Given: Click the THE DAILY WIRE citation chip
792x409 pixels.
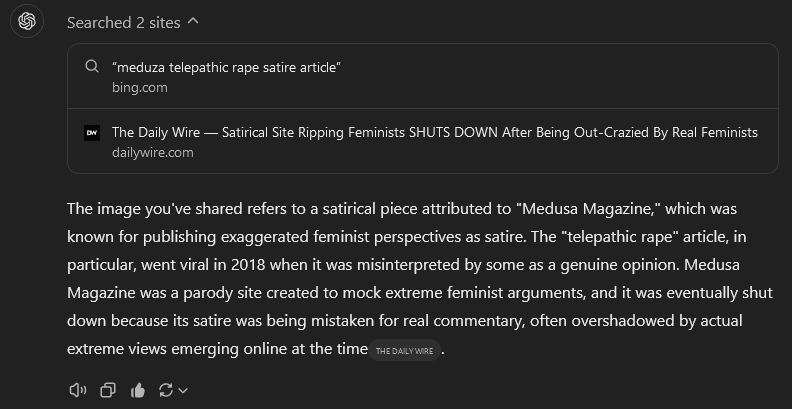Looking at the screenshot, I should click(405, 351).
